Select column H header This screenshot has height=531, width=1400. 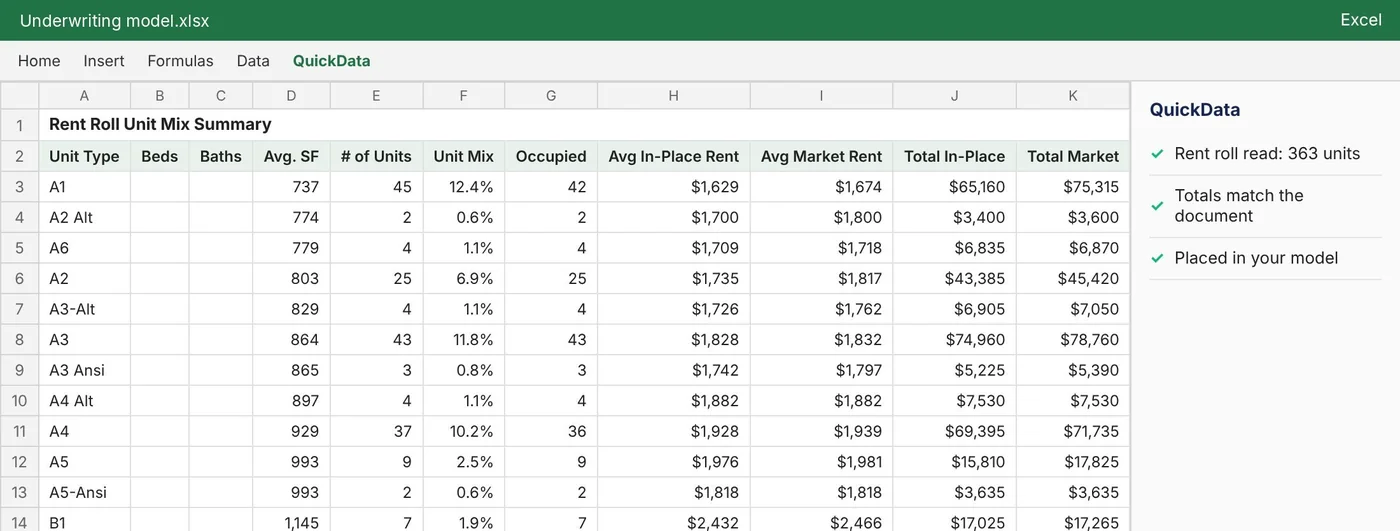point(673,96)
